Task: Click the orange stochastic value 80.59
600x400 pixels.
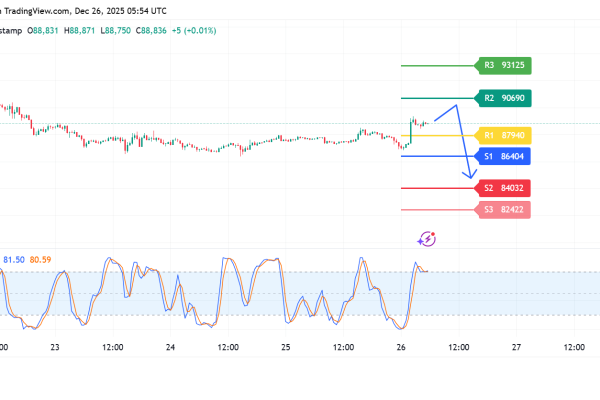Action: coord(41,261)
